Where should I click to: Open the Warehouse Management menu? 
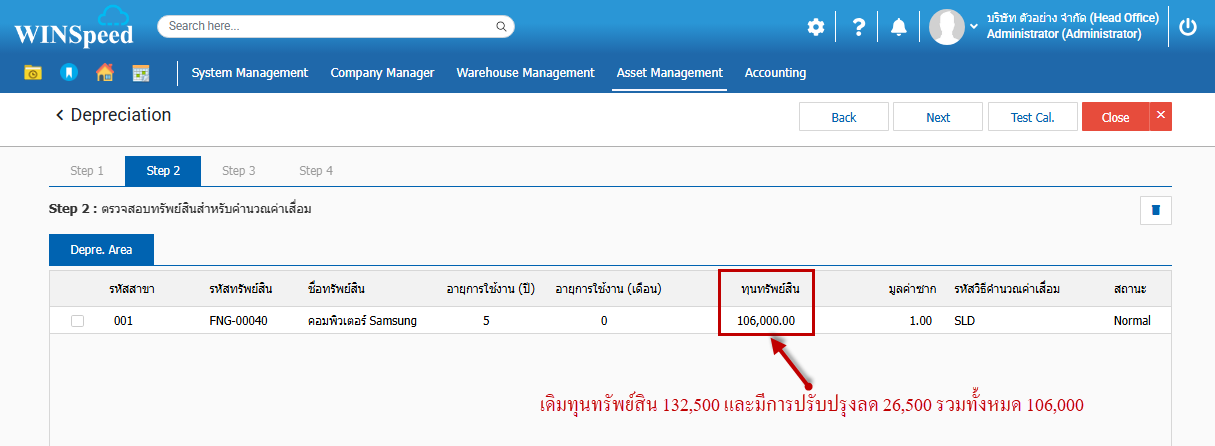[525, 72]
